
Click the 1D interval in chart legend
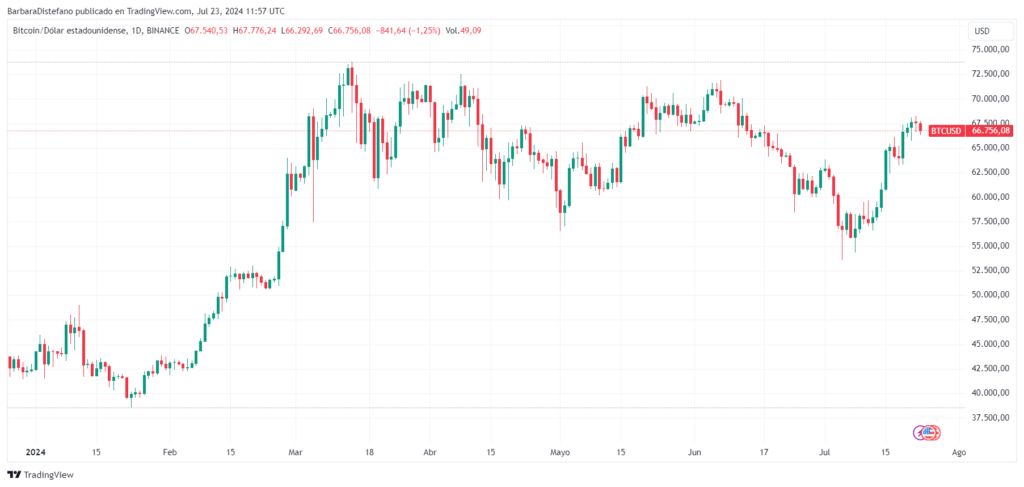(133, 31)
